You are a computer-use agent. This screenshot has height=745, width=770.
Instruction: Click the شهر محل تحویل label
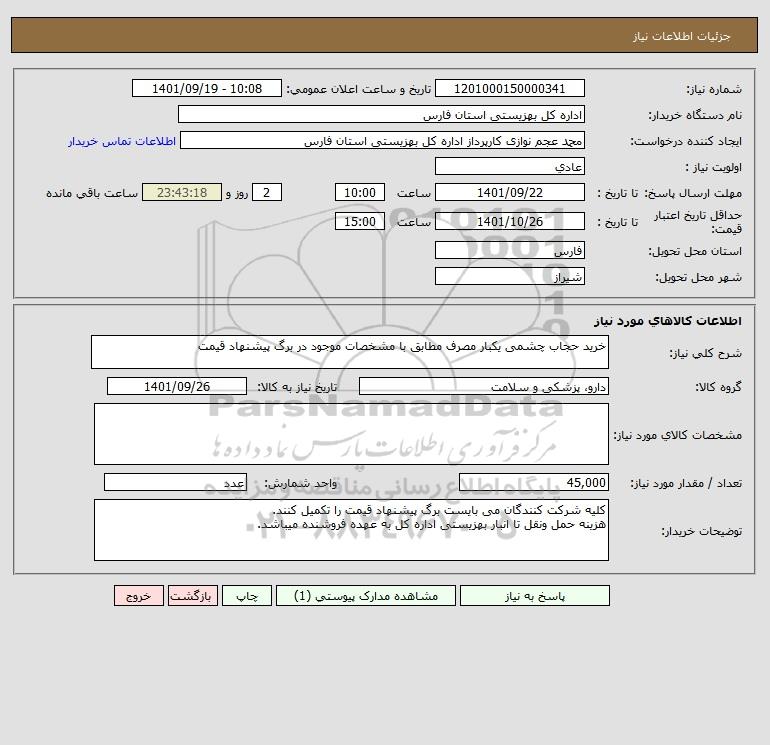tap(698, 277)
